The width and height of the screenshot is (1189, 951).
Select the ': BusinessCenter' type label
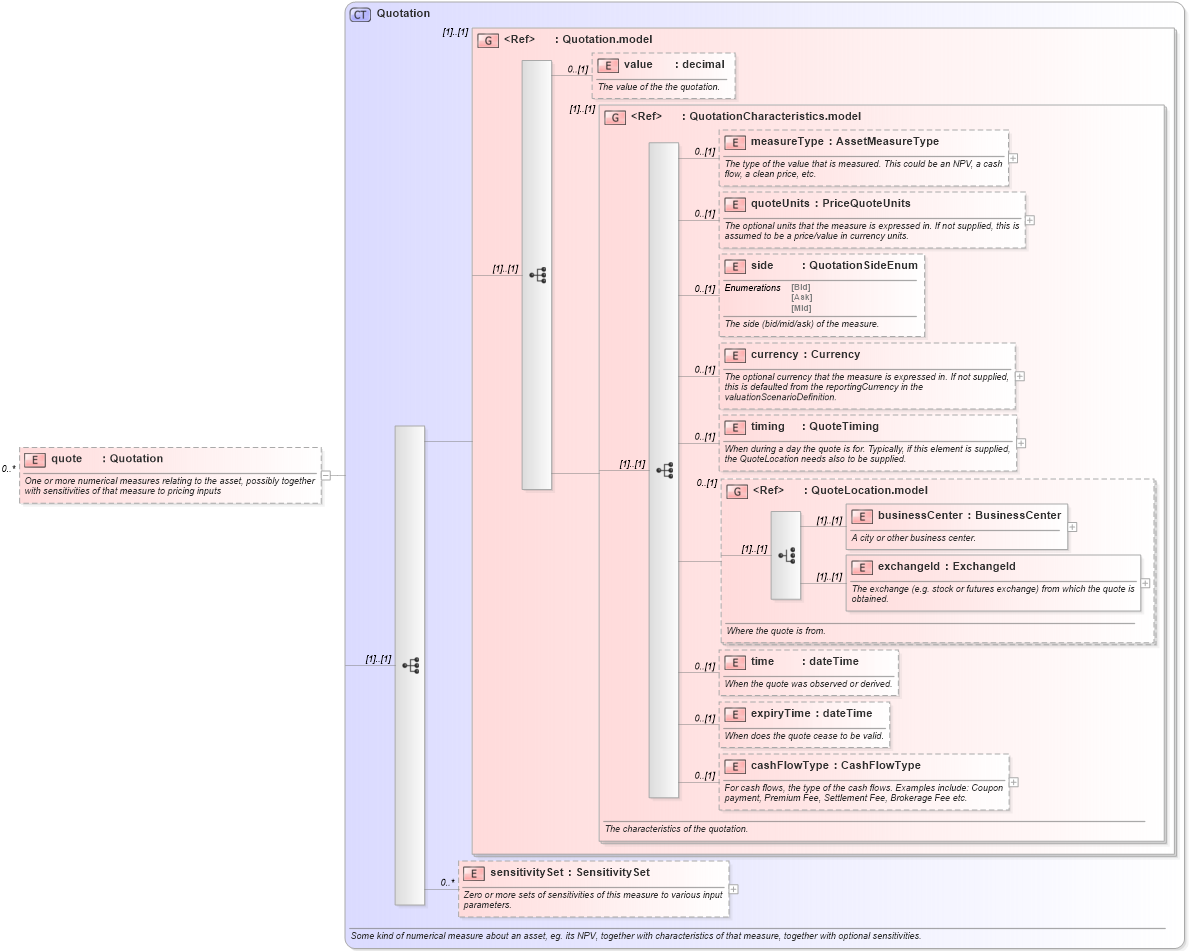(x=1015, y=516)
